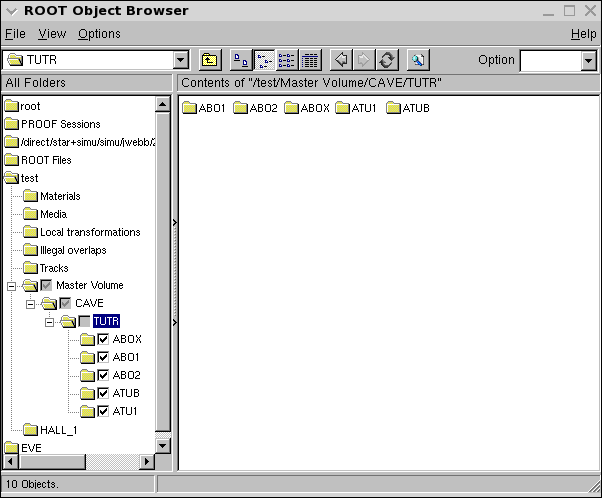Open the Options menu
Image resolution: width=602 pixels, height=498 pixels.
99,34
